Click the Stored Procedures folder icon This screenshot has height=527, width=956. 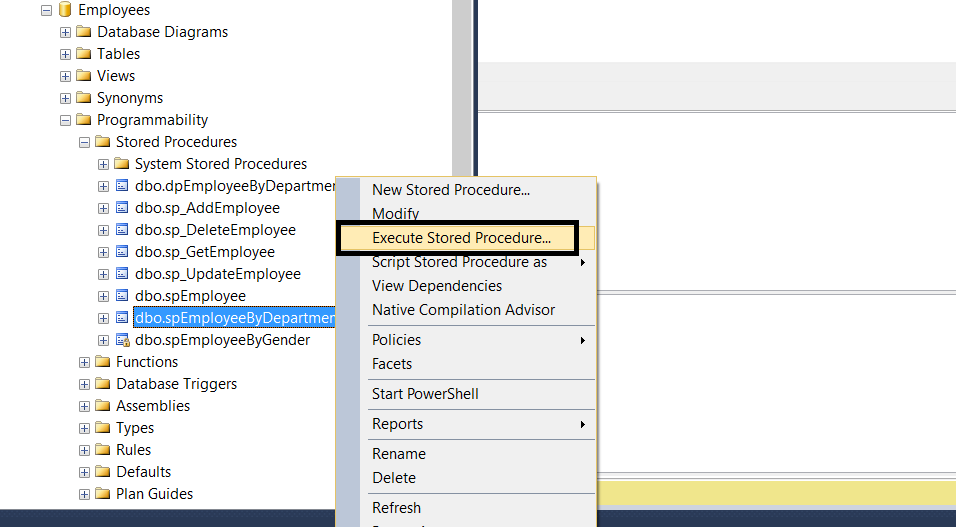point(103,142)
